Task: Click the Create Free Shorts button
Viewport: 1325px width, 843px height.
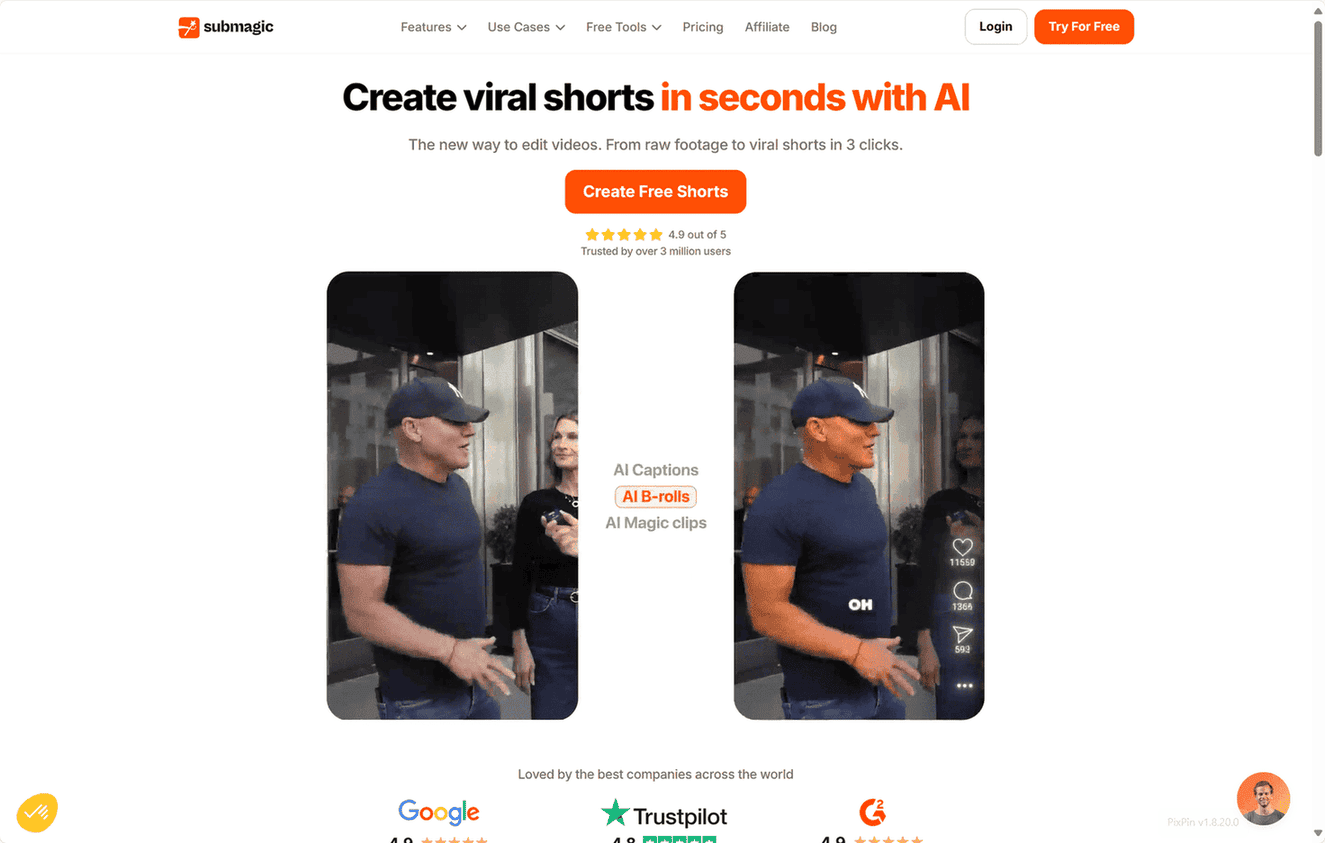Action: click(x=655, y=192)
